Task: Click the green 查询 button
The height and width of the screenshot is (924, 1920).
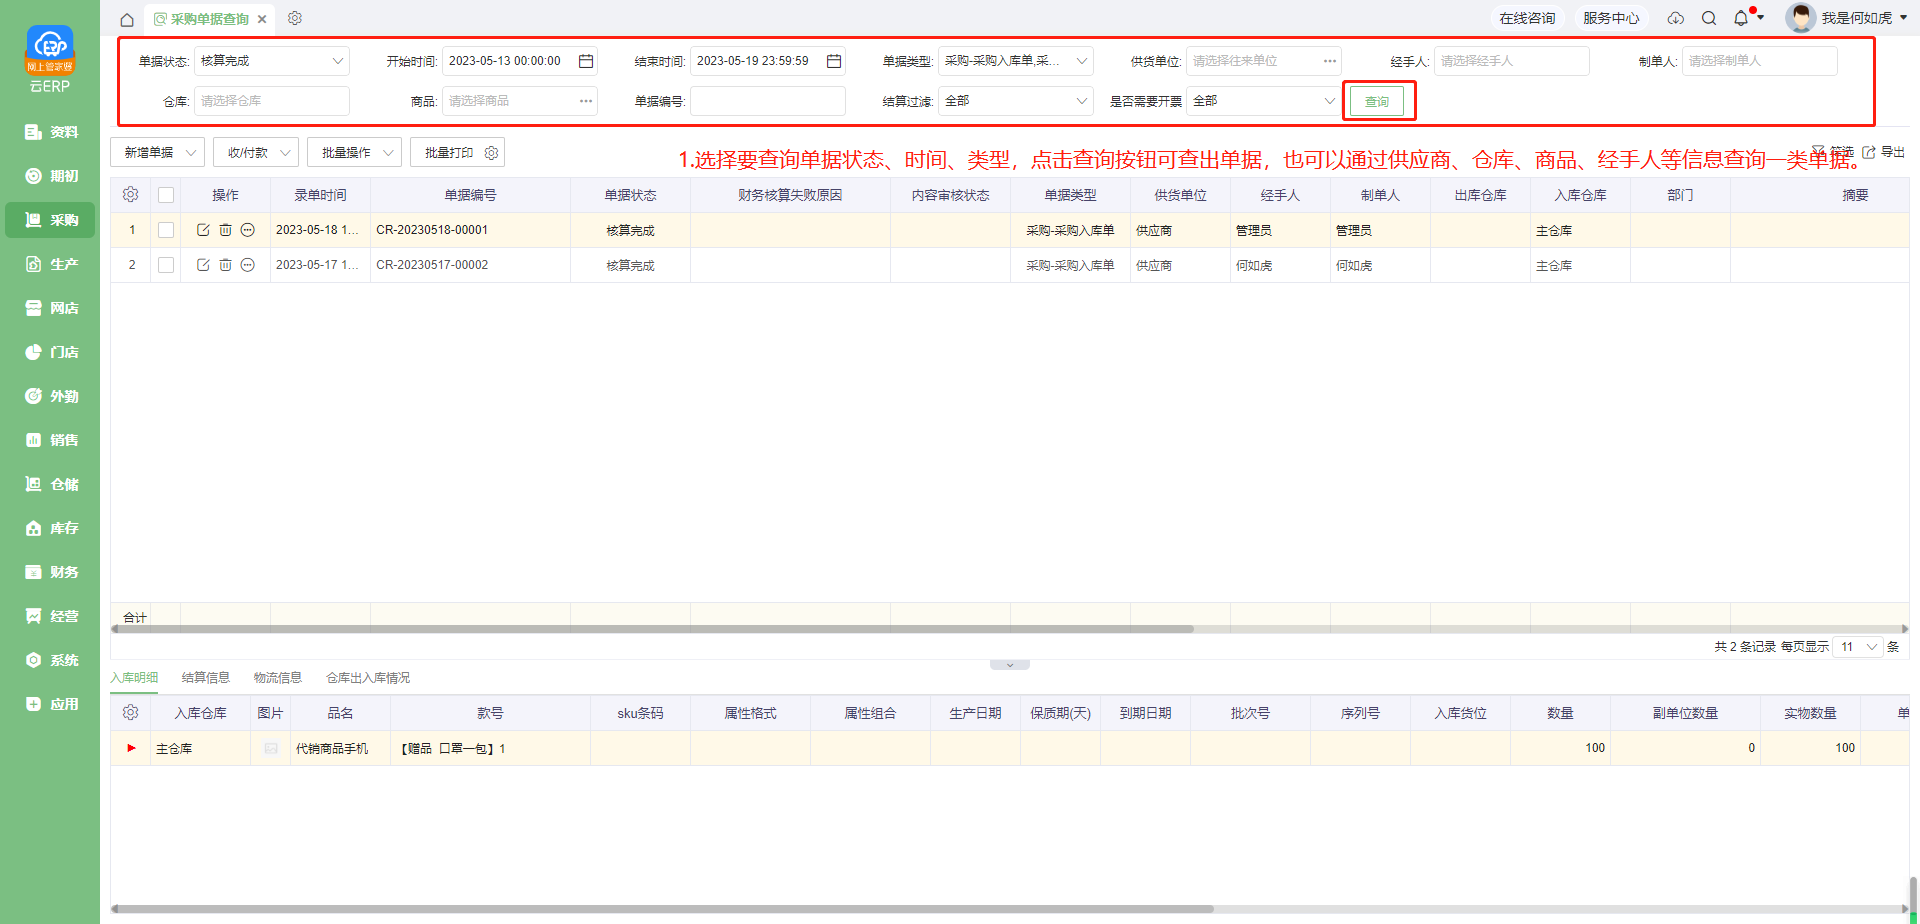Action: point(1377,101)
